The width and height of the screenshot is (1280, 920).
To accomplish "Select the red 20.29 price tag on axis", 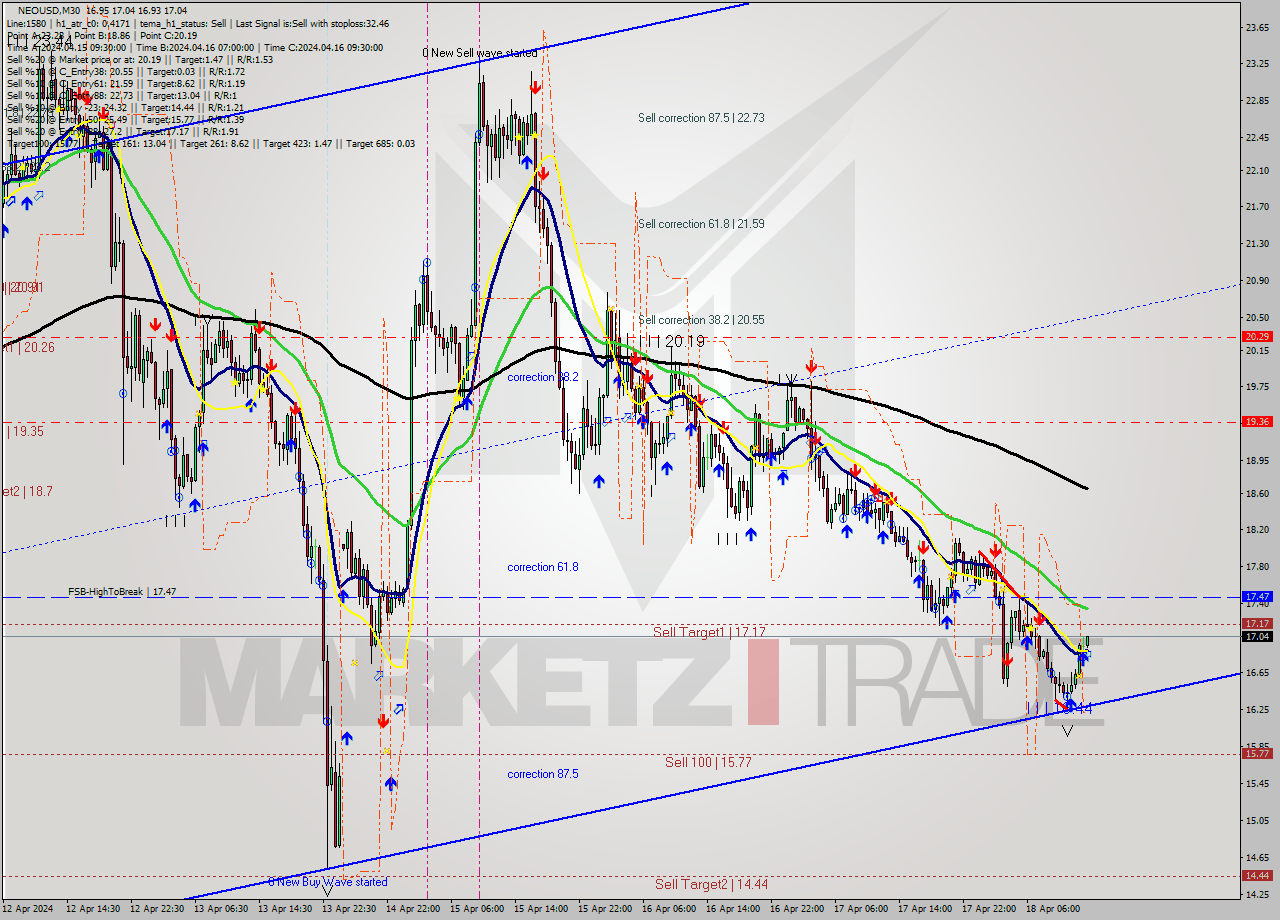I will [1257, 337].
